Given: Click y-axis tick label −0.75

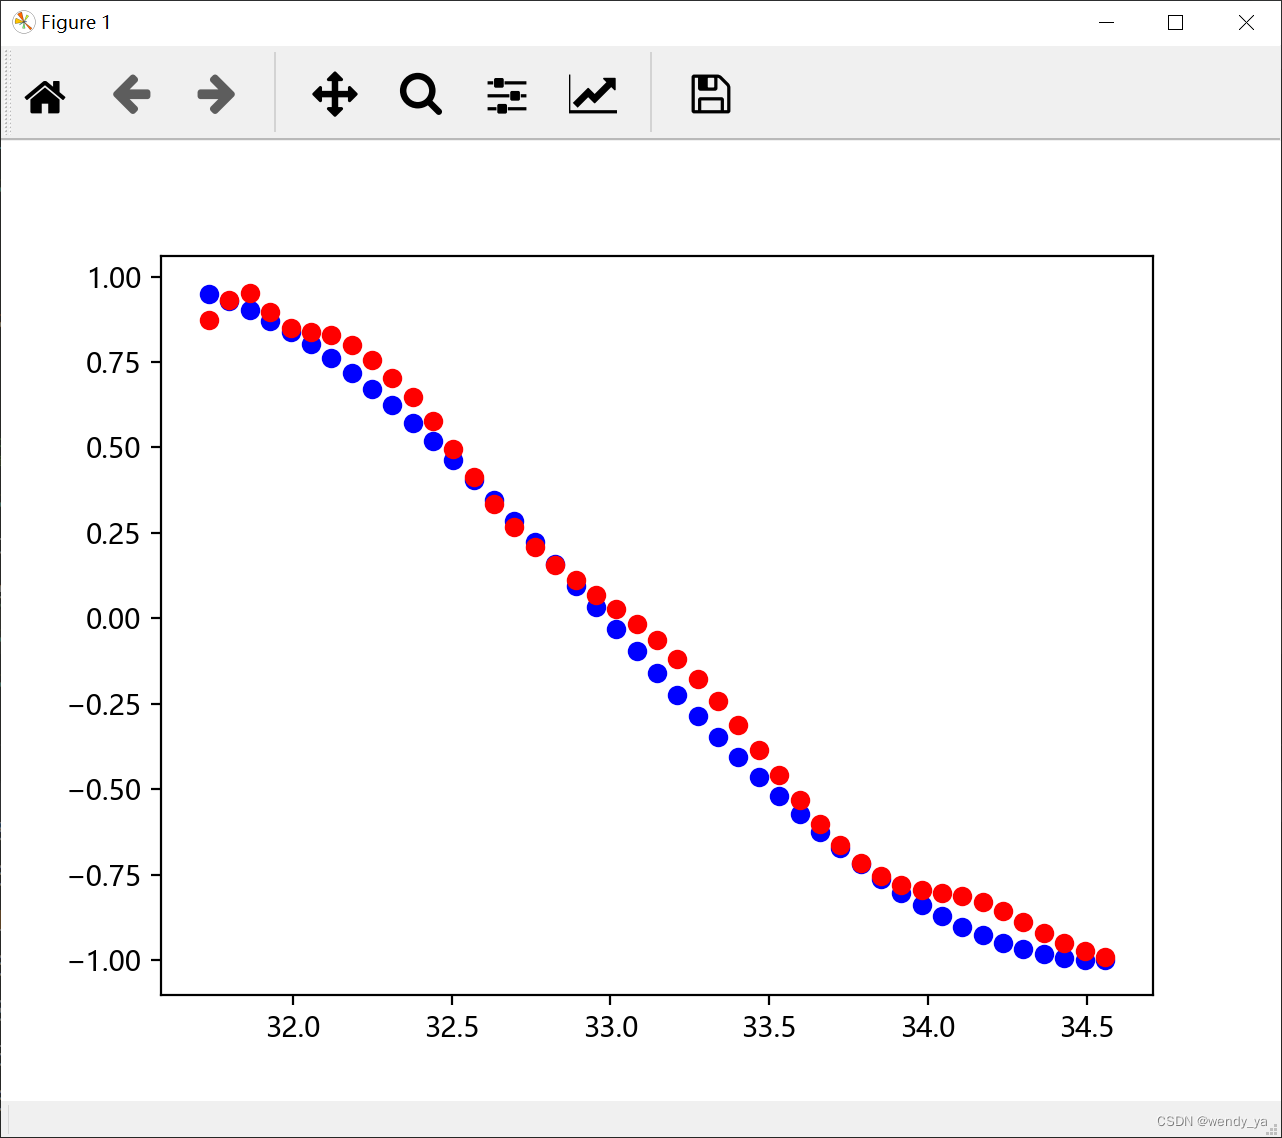Looking at the screenshot, I should click(105, 875).
